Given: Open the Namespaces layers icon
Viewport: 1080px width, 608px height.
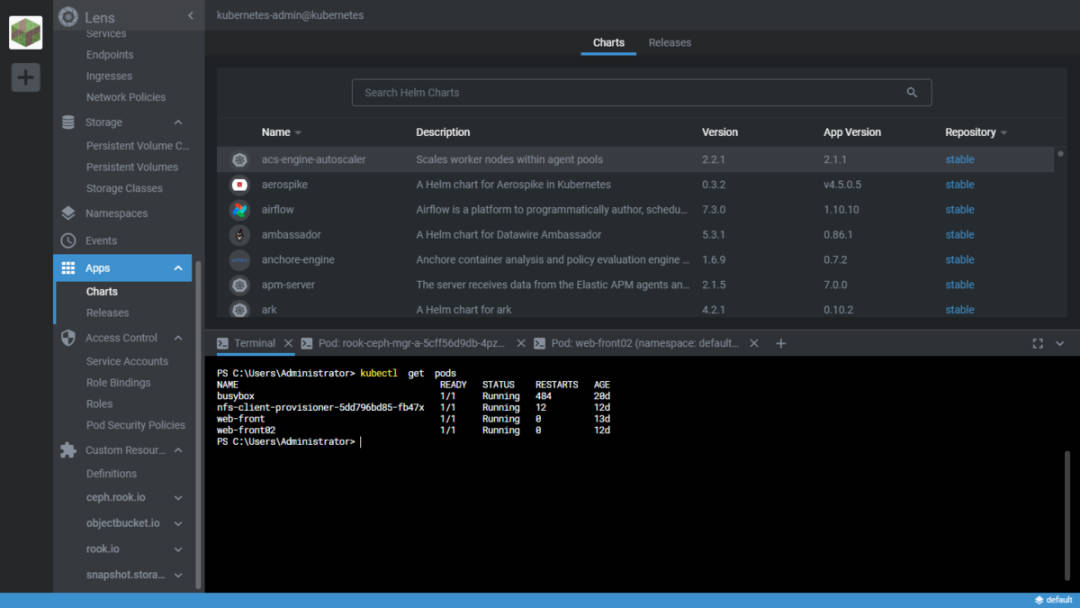Looking at the screenshot, I should tap(68, 213).
